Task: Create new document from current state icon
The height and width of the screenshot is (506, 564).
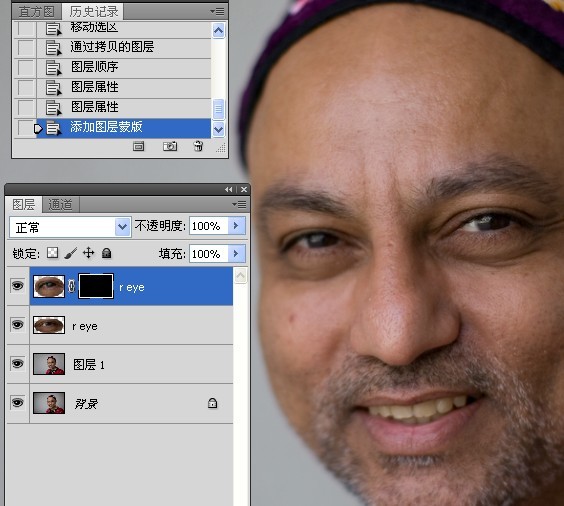Action: 138,146
